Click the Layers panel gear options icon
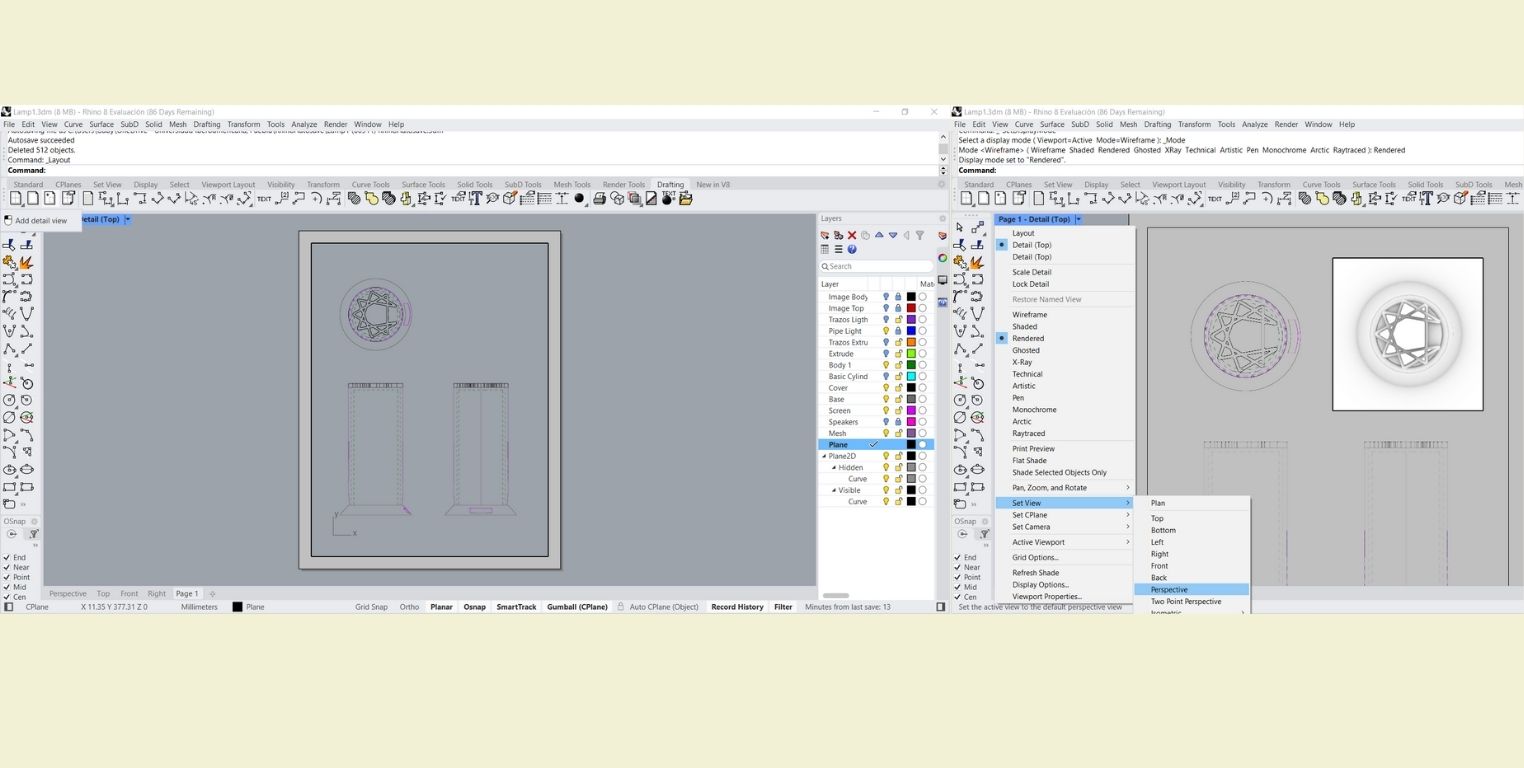The height and width of the screenshot is (768, 1524). point(942,218)
